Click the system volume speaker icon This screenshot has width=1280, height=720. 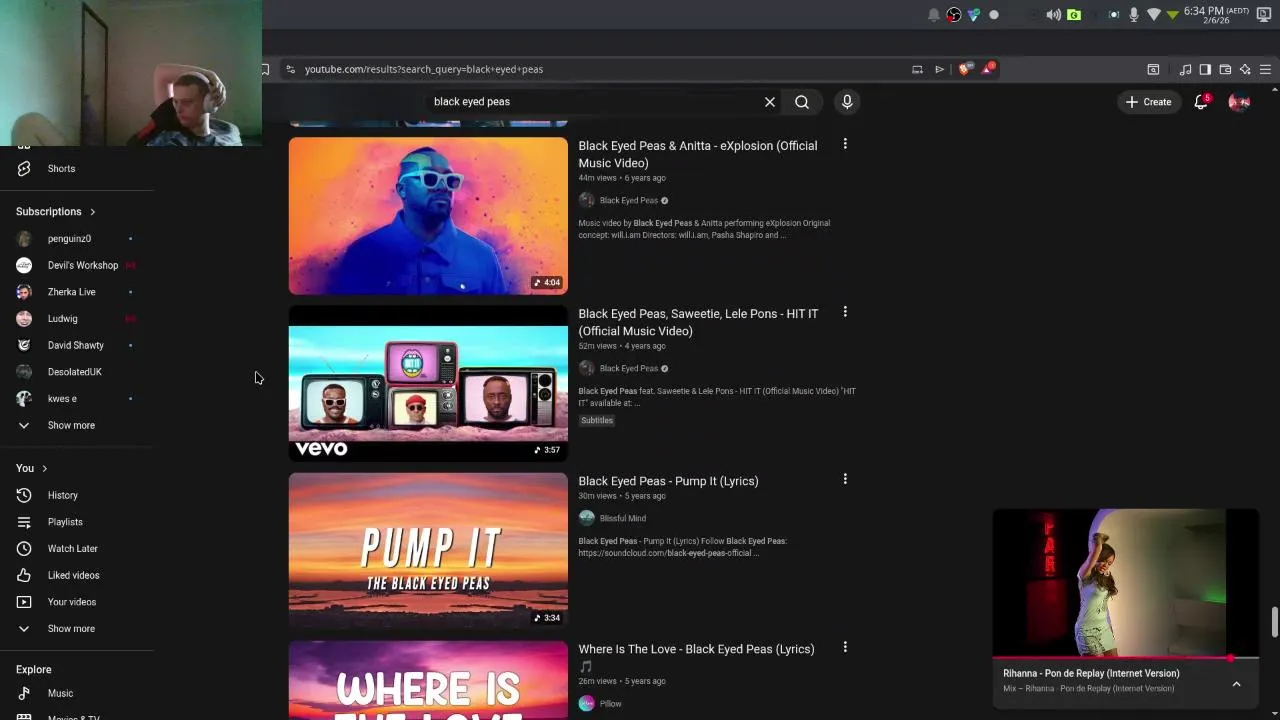point(1053,14)
